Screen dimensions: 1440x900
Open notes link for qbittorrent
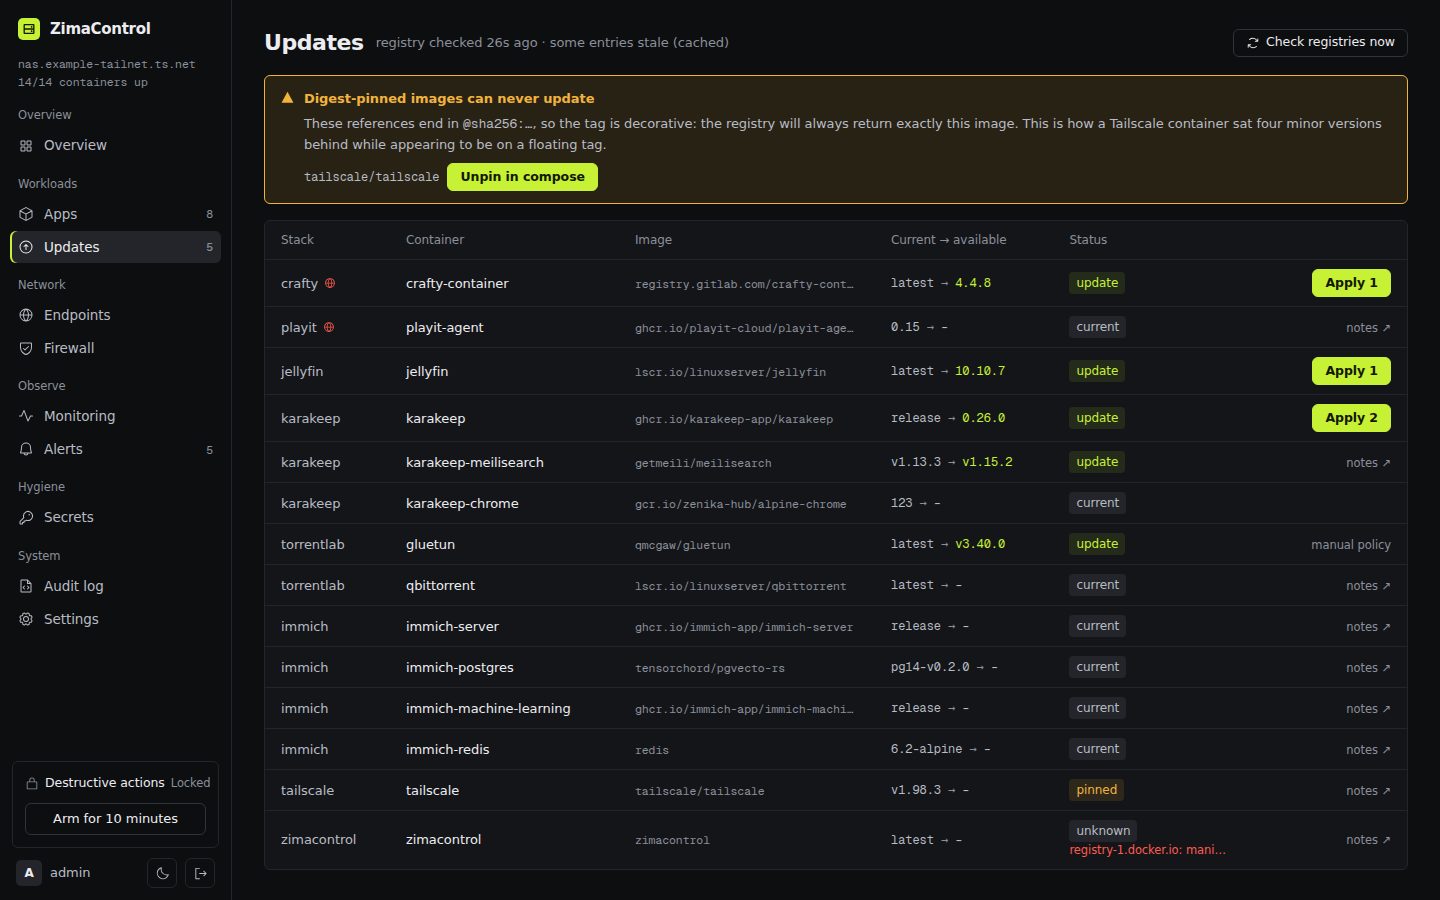coord(1368,586)
